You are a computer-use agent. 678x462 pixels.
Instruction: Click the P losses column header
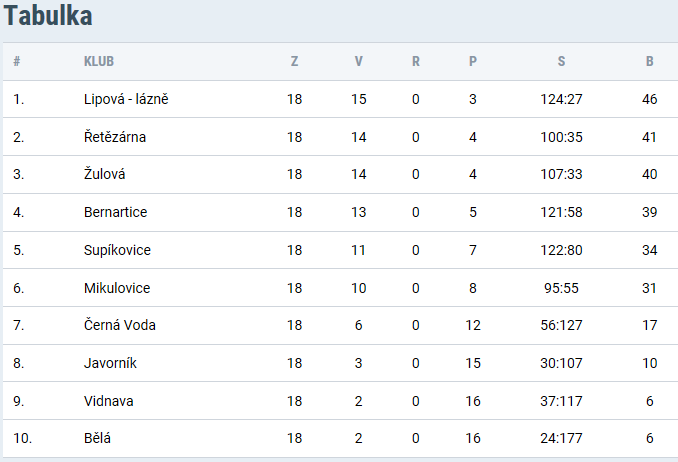point(473,61)
